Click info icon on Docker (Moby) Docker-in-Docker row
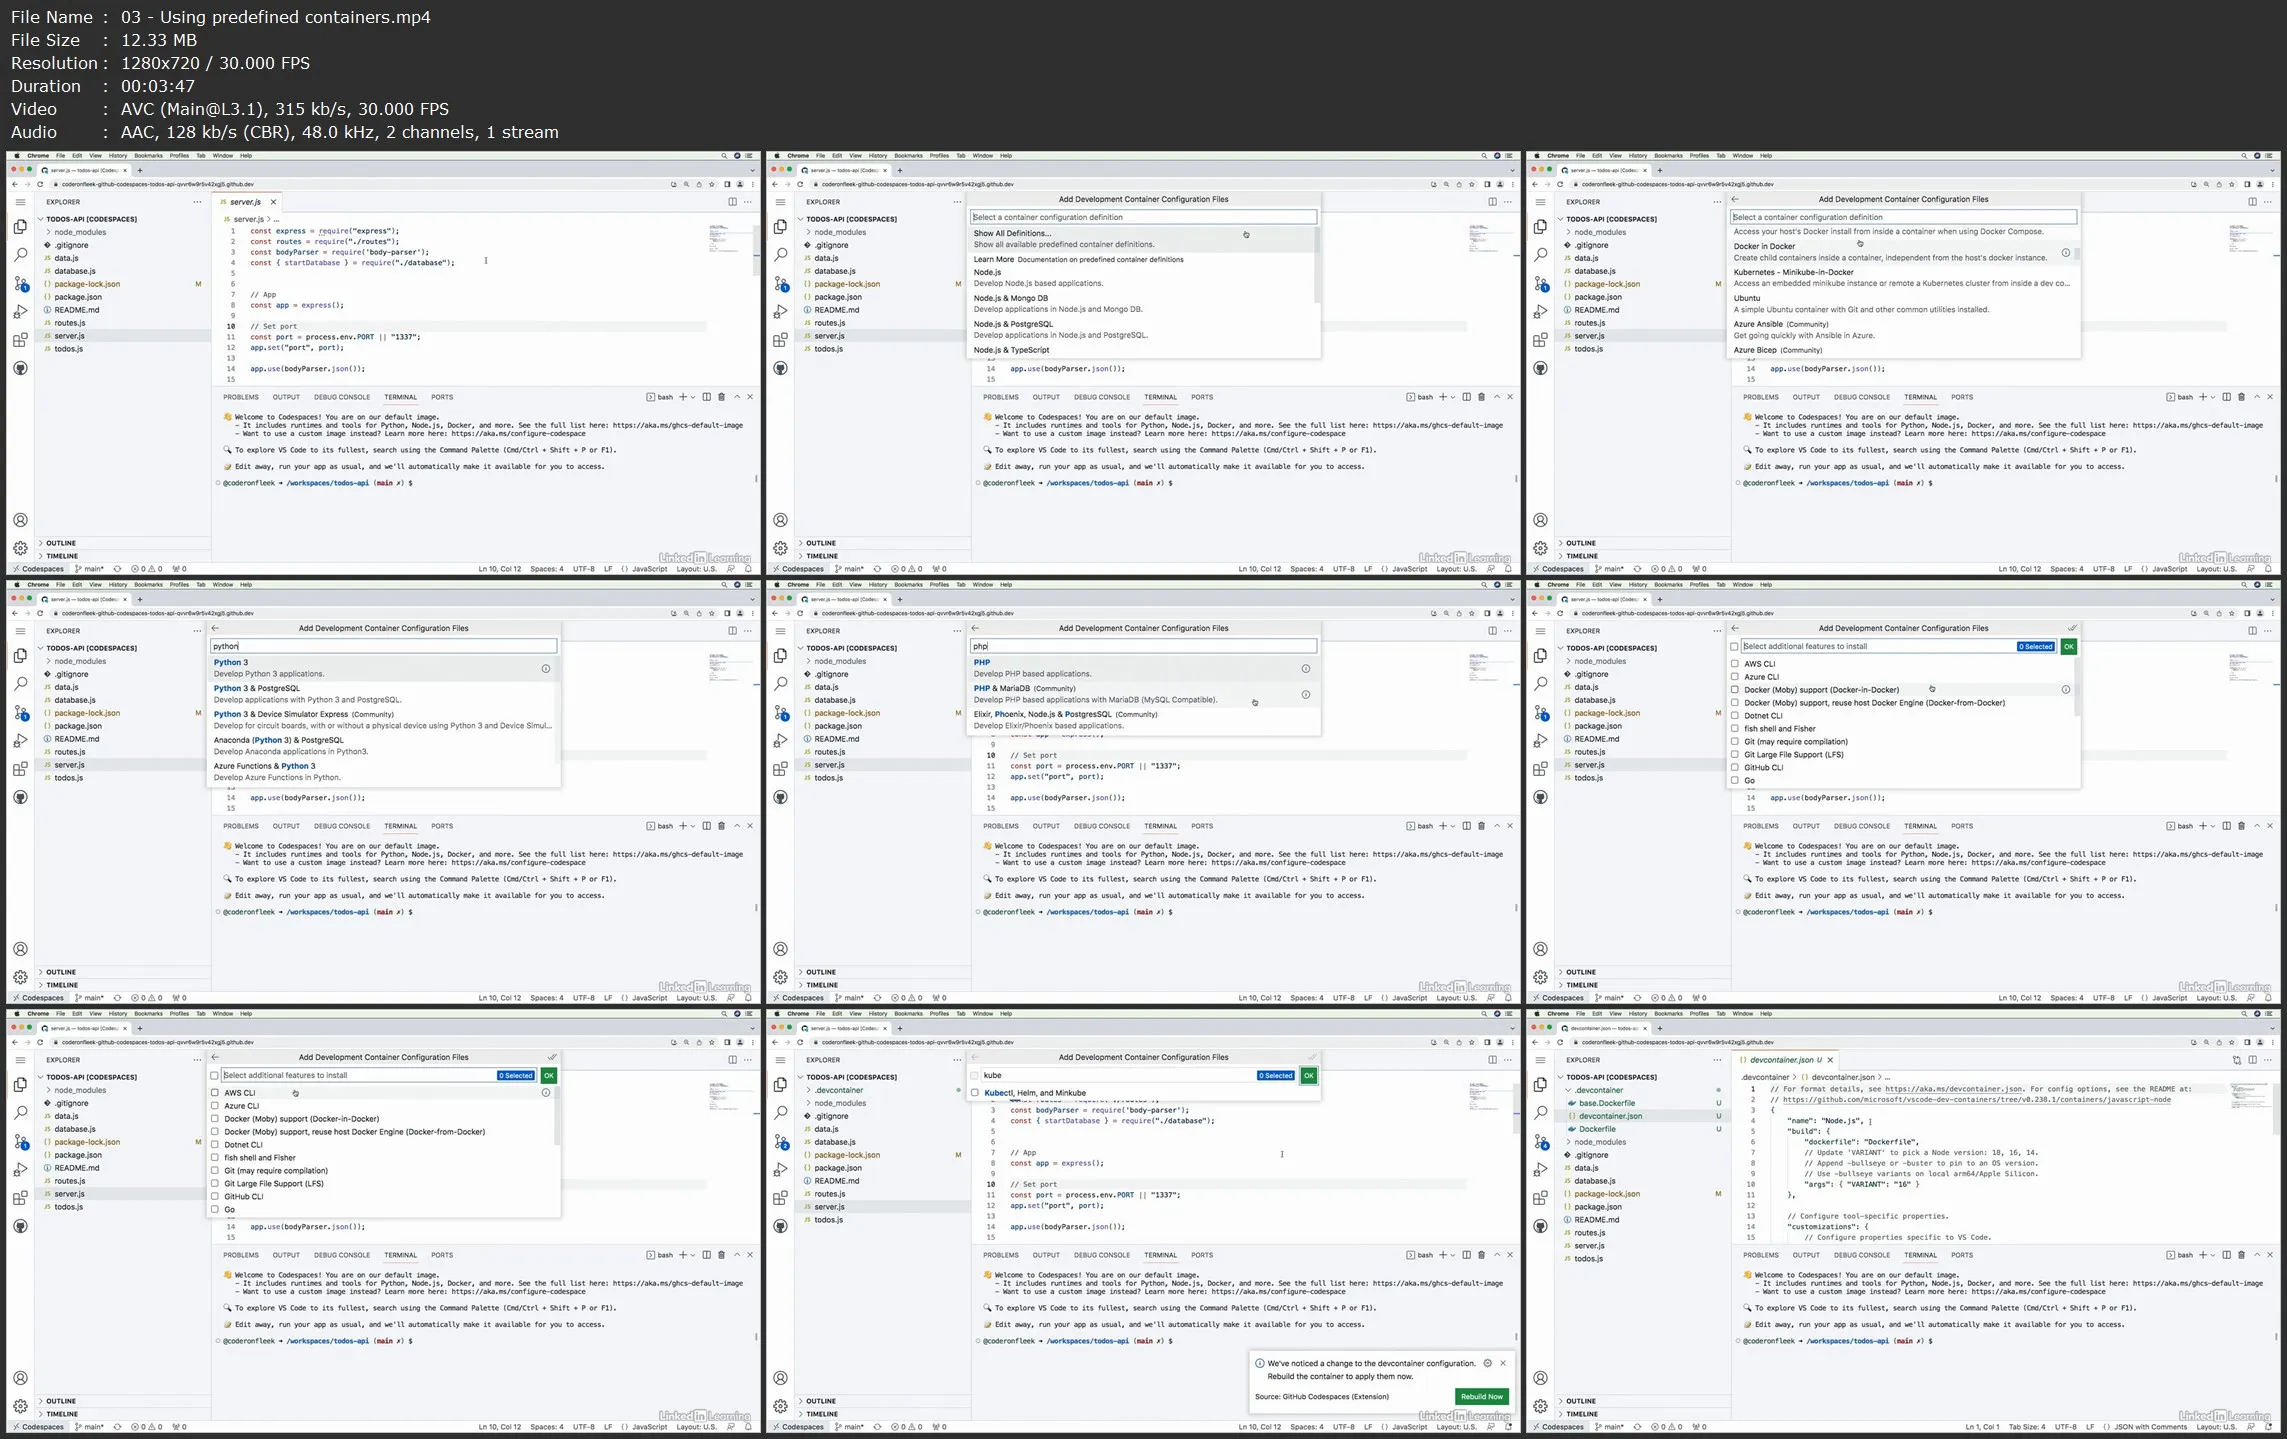This screenshot has width=2287, height=1439. 2066,690
